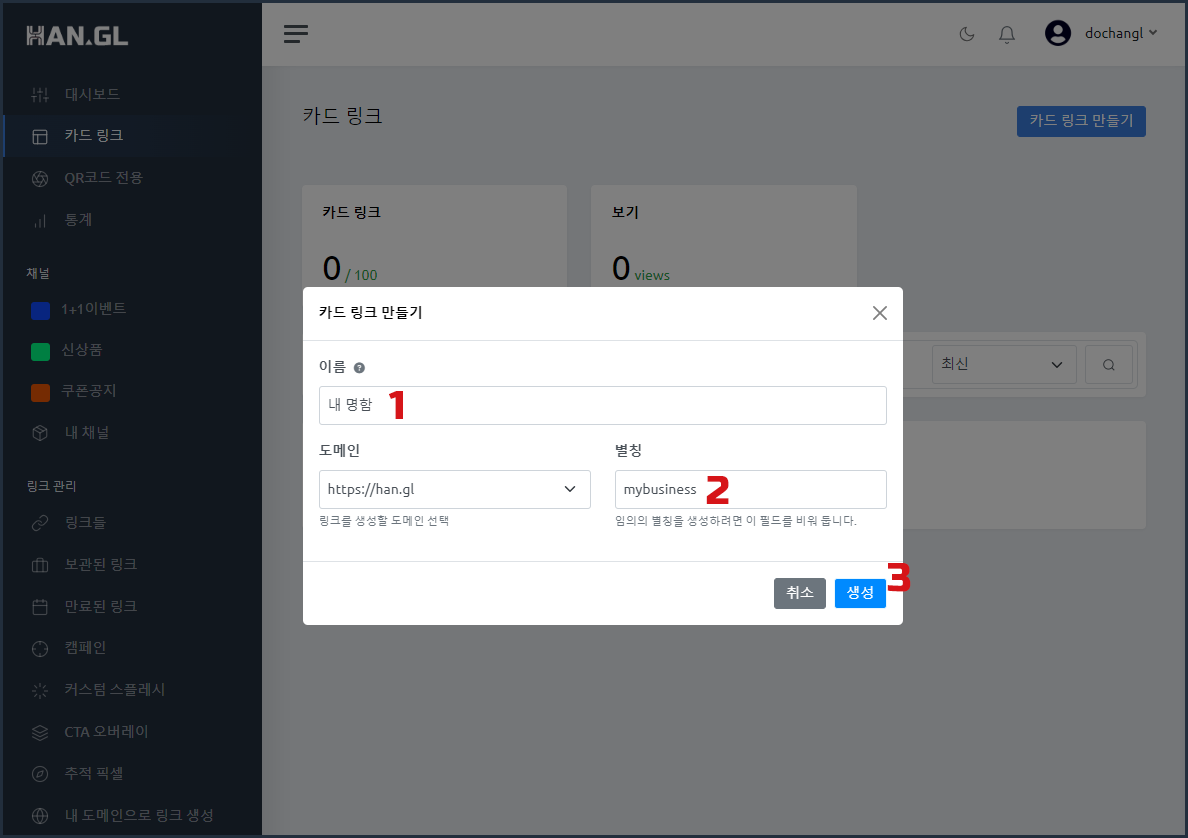Open the 신상품 channel
This screenshot has height=838, width=1188.
[x=81, y=349]
